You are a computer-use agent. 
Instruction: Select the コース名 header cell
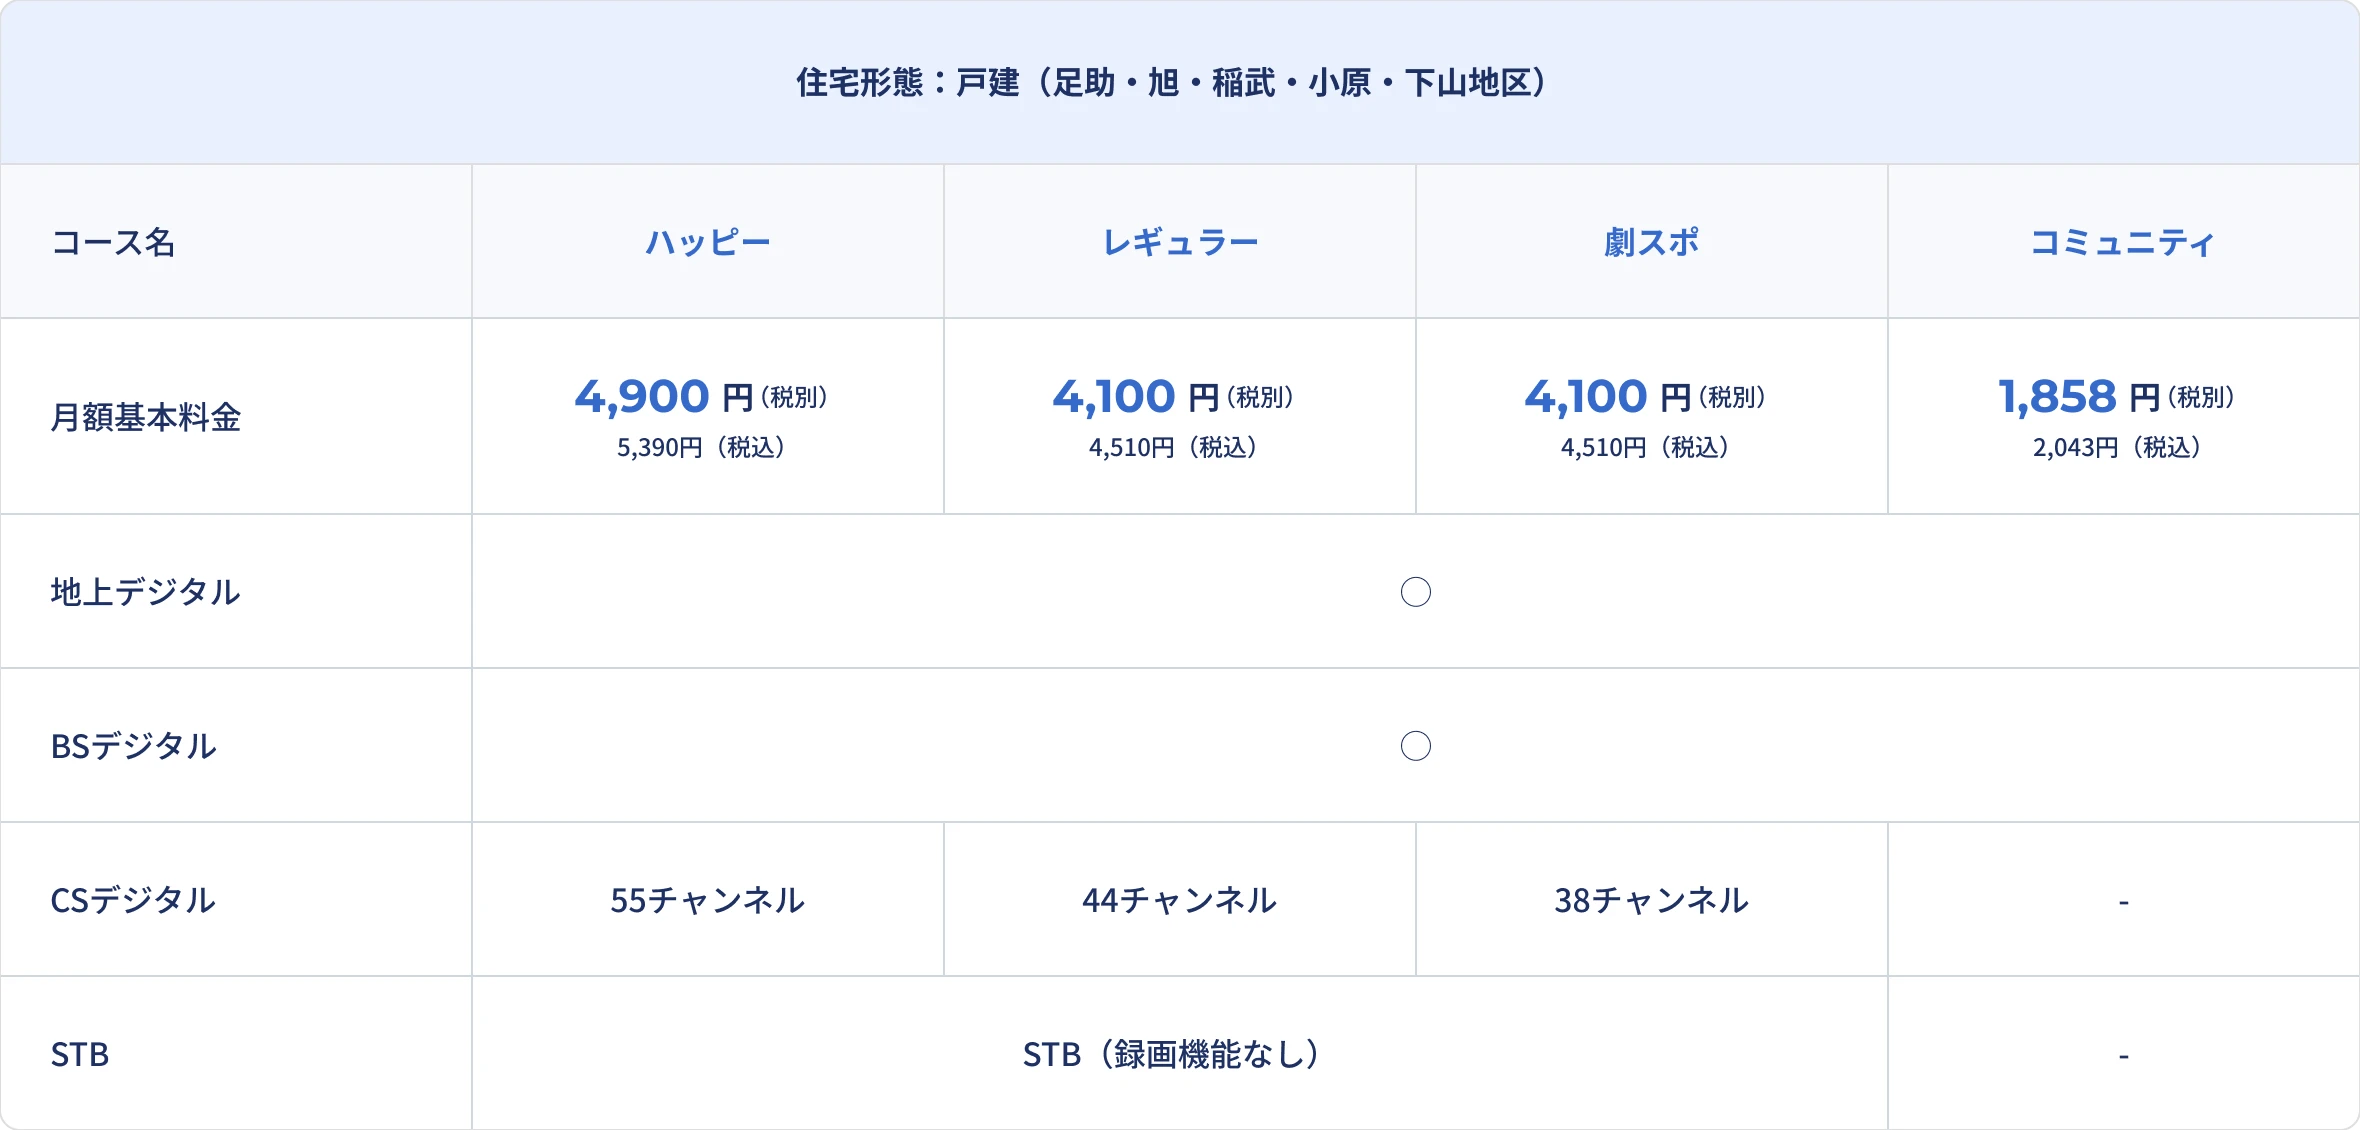[114, 243]
